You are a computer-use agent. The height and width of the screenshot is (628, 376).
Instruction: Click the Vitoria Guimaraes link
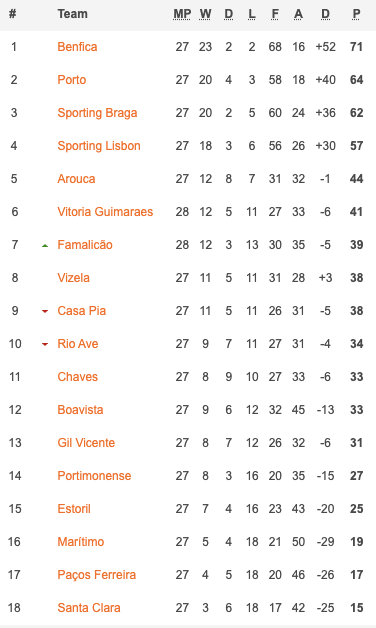click(x=105, y=211)
